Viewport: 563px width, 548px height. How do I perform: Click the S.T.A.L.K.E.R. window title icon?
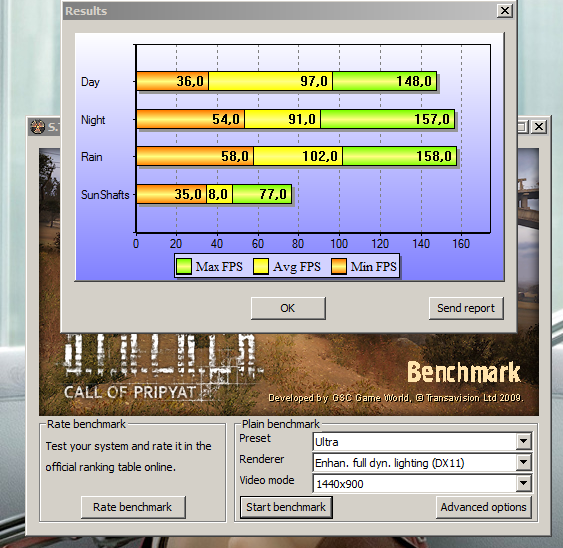[38, 126]
